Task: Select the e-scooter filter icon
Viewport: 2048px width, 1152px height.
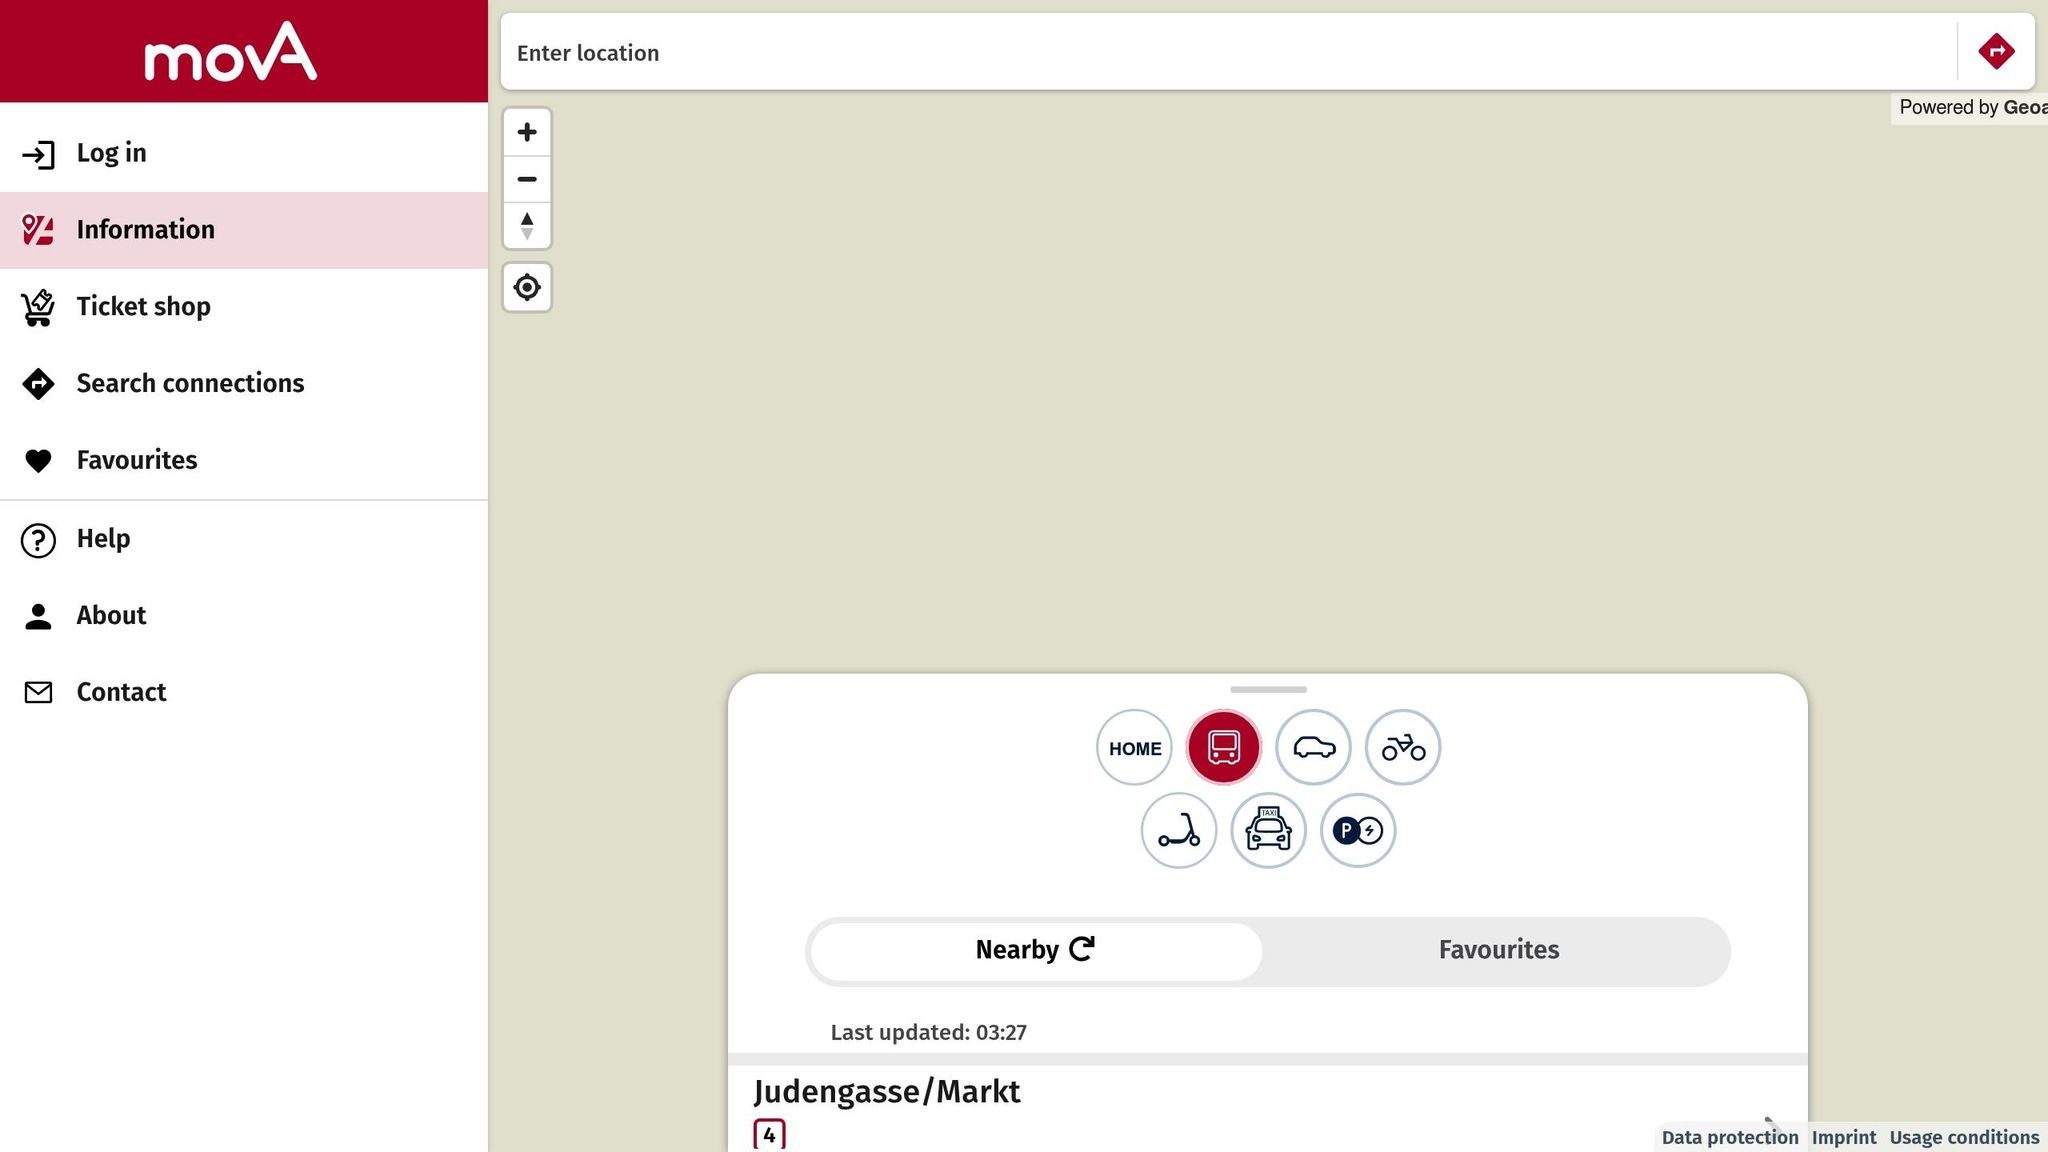Action: click(1179, 831)
